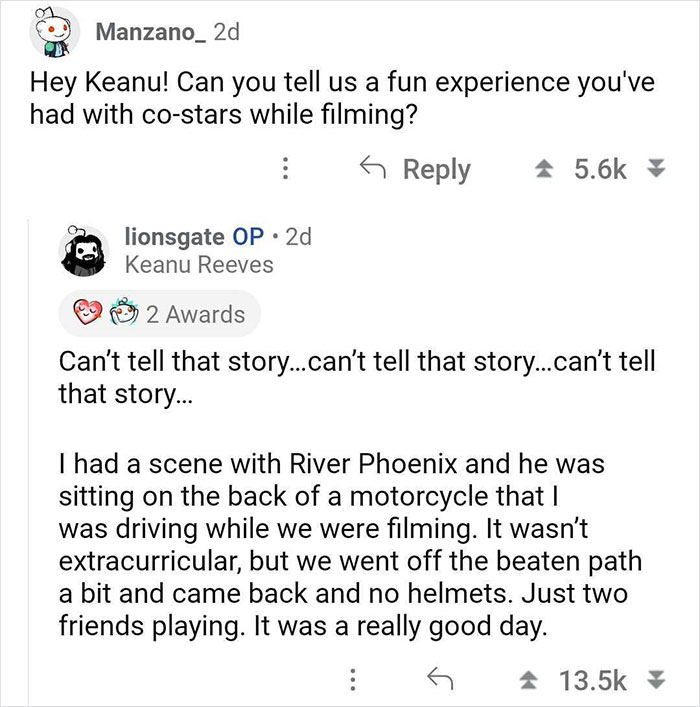Click the 2d timestamp on Manzano_'s comment
700x707 pixels.
click(225, 31)
